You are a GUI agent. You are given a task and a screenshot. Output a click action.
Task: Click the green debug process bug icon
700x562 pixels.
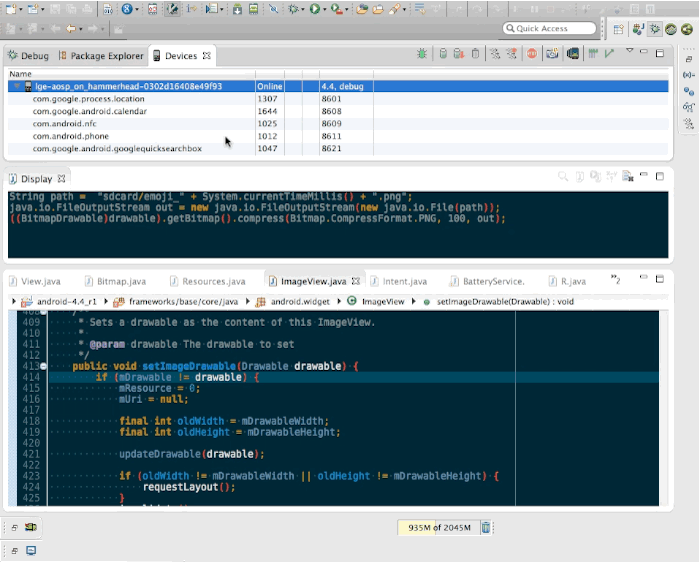[x=421, y=54]
